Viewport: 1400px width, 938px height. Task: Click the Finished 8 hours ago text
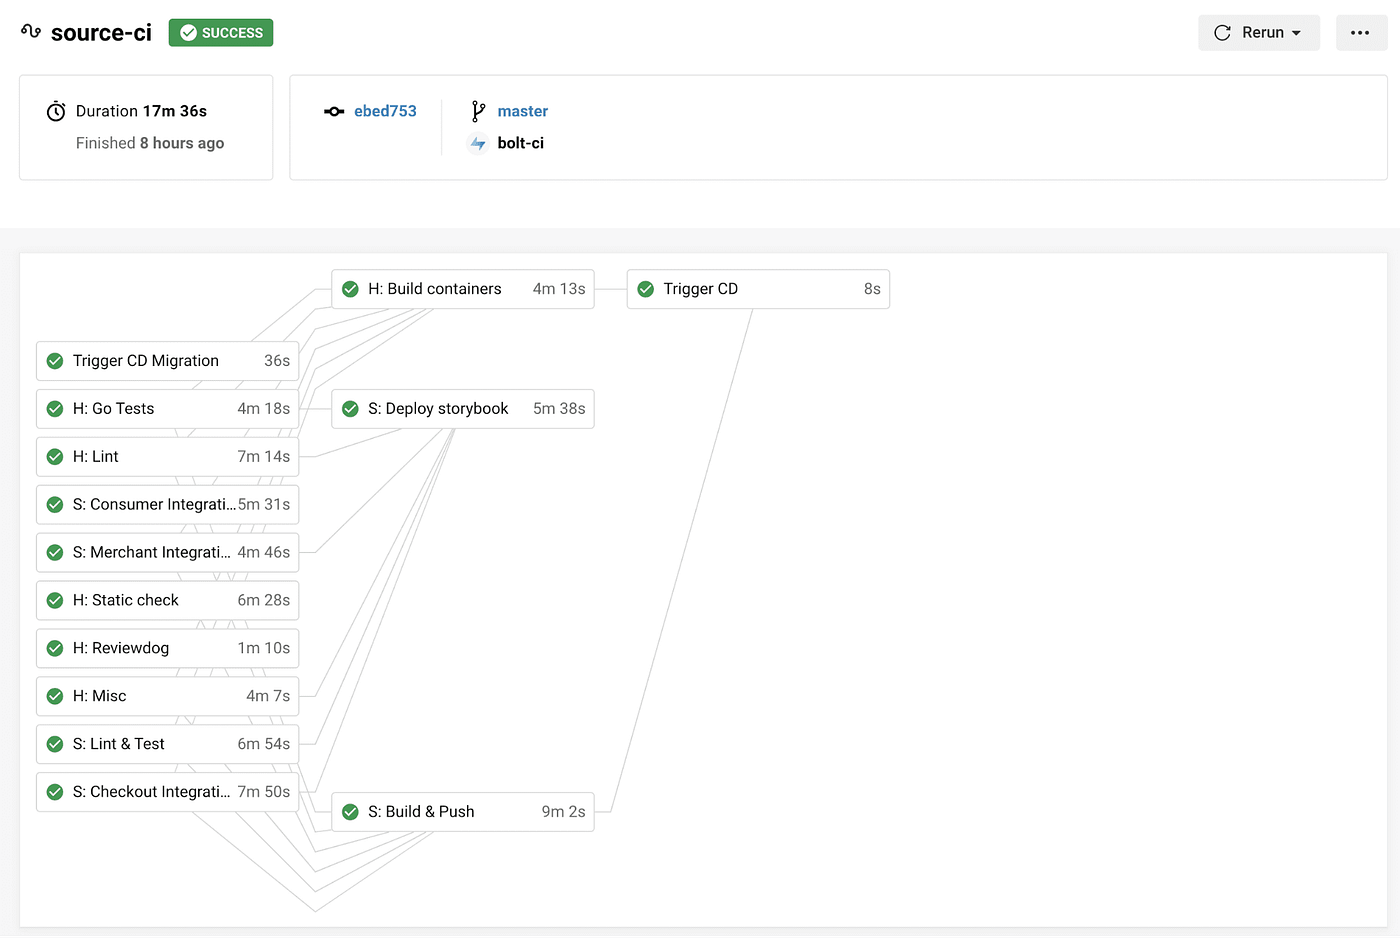coord(150,143)
